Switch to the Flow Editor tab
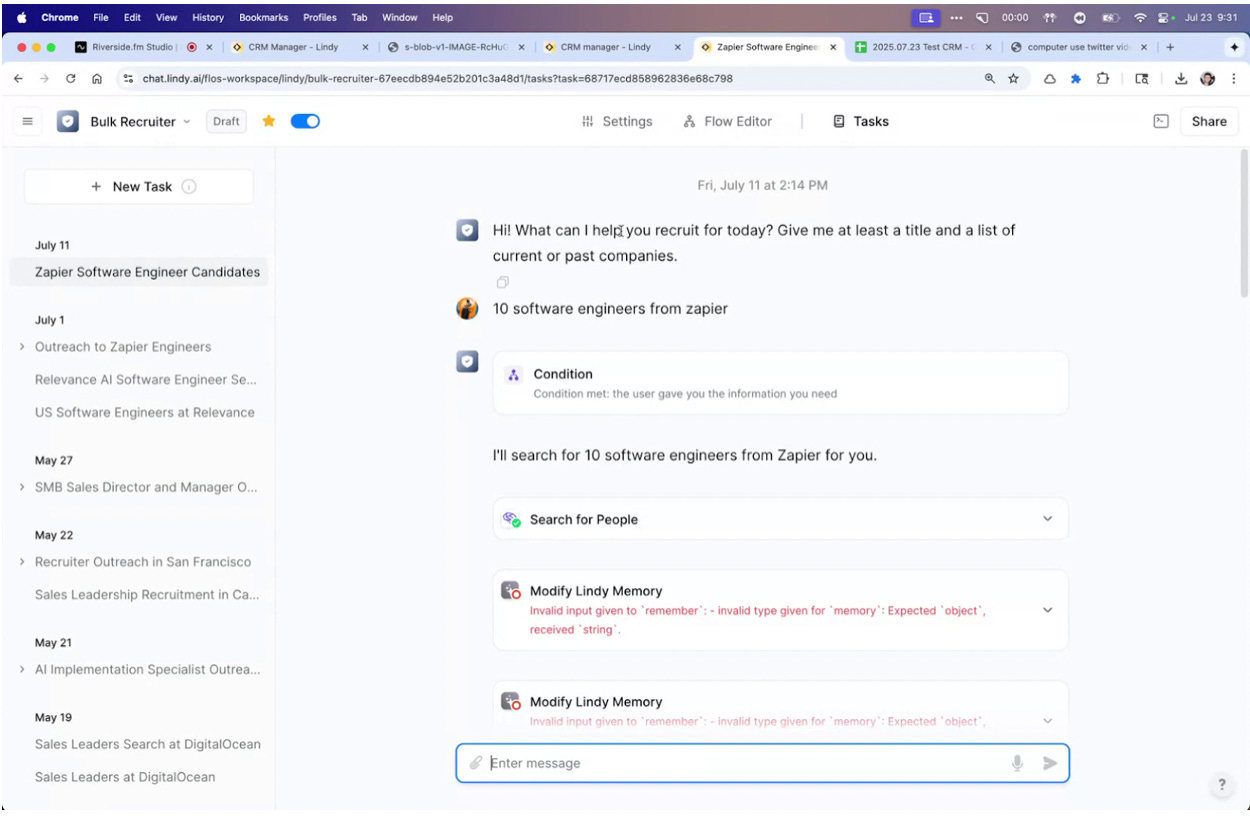Image resolution: width=1250 pixels, height=824 pixels. click(x=728, y=121)
